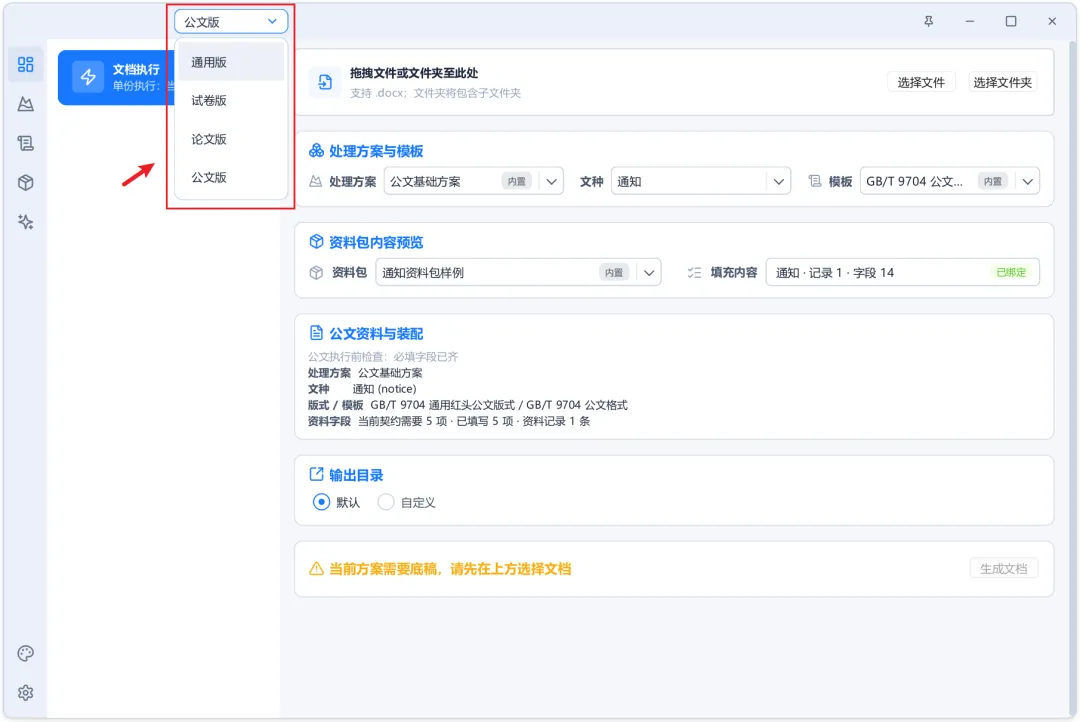
Task: Open the template scroll icon in sidebar
Action: (25, 143)
